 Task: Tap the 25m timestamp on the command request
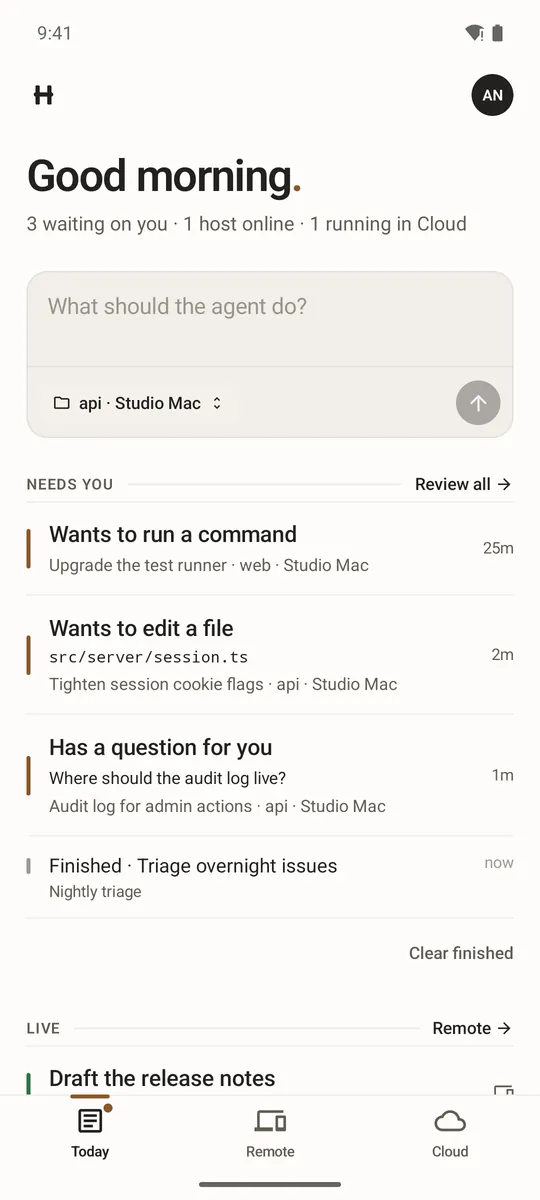pos(498,548)
